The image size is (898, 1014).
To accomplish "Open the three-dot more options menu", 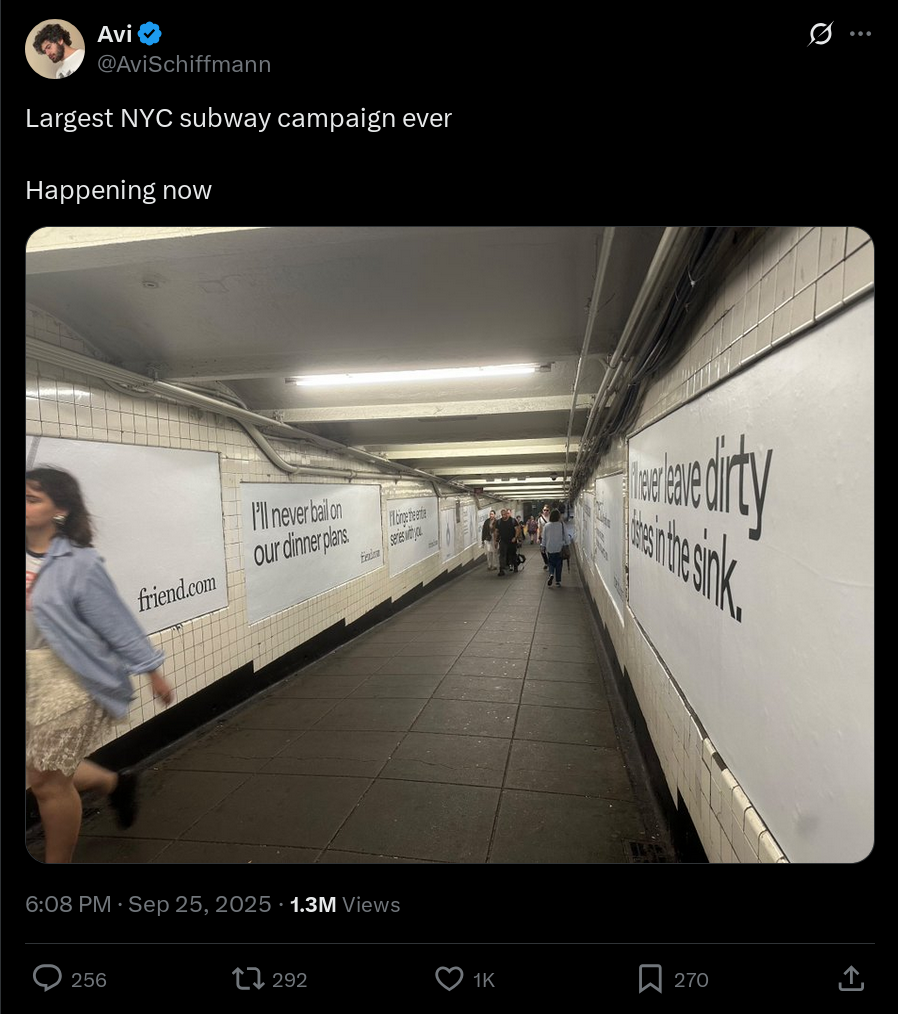I will (861, 34).
